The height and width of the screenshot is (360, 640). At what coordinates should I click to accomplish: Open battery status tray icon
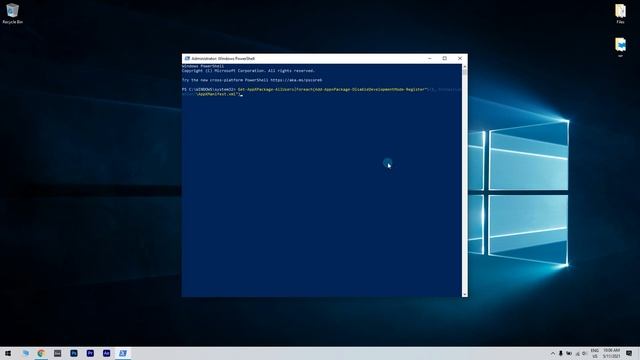[x=569, y=353]
